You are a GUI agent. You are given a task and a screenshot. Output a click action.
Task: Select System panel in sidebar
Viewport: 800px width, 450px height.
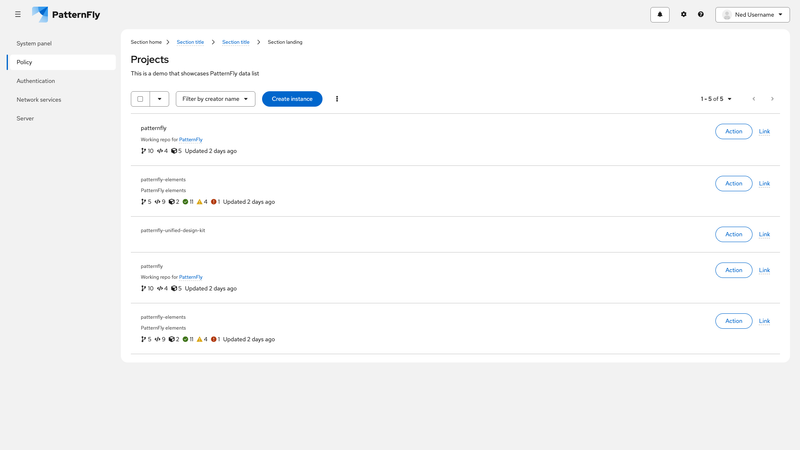coord(34,44)
